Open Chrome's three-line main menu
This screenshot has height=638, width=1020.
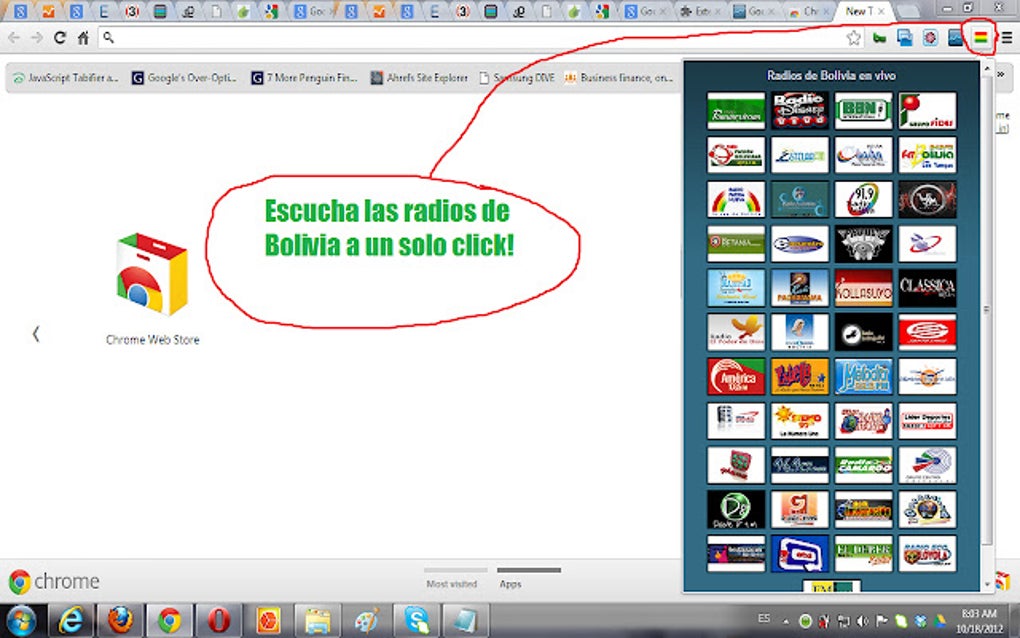[x=1007, y=38]
